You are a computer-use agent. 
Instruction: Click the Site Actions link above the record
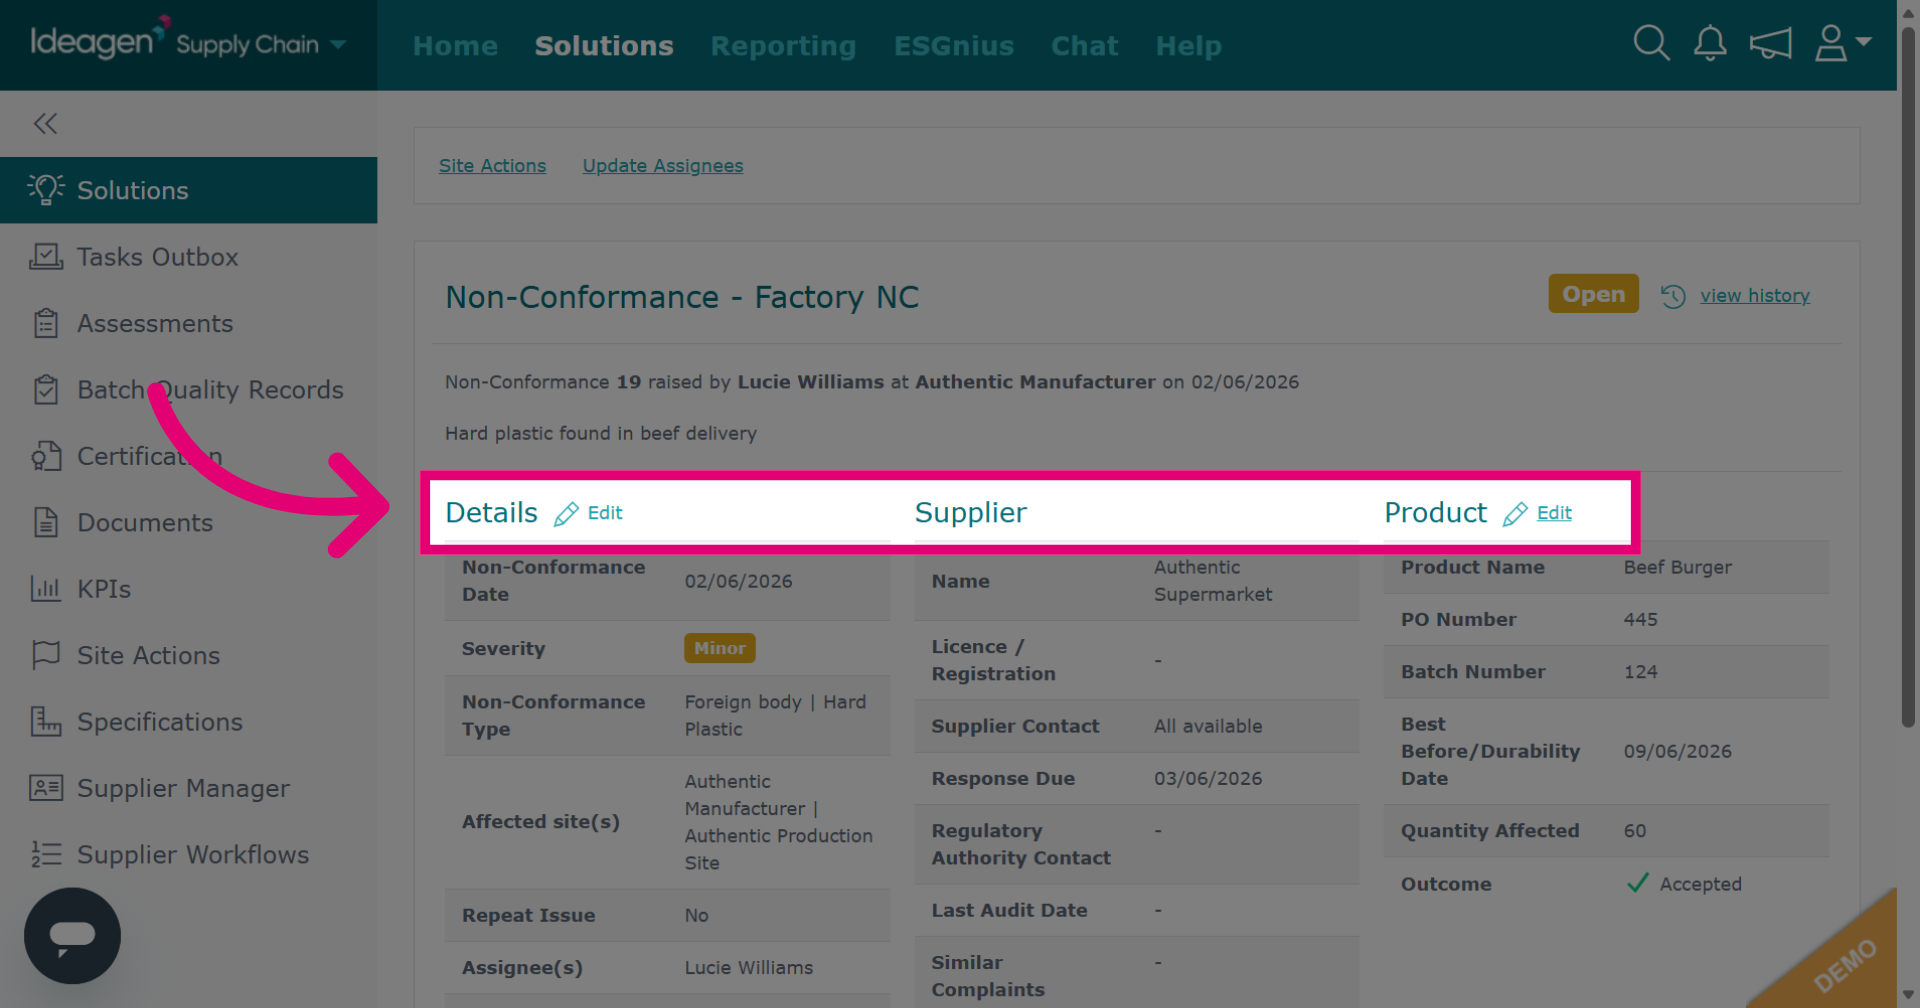[x=492, y=166]
